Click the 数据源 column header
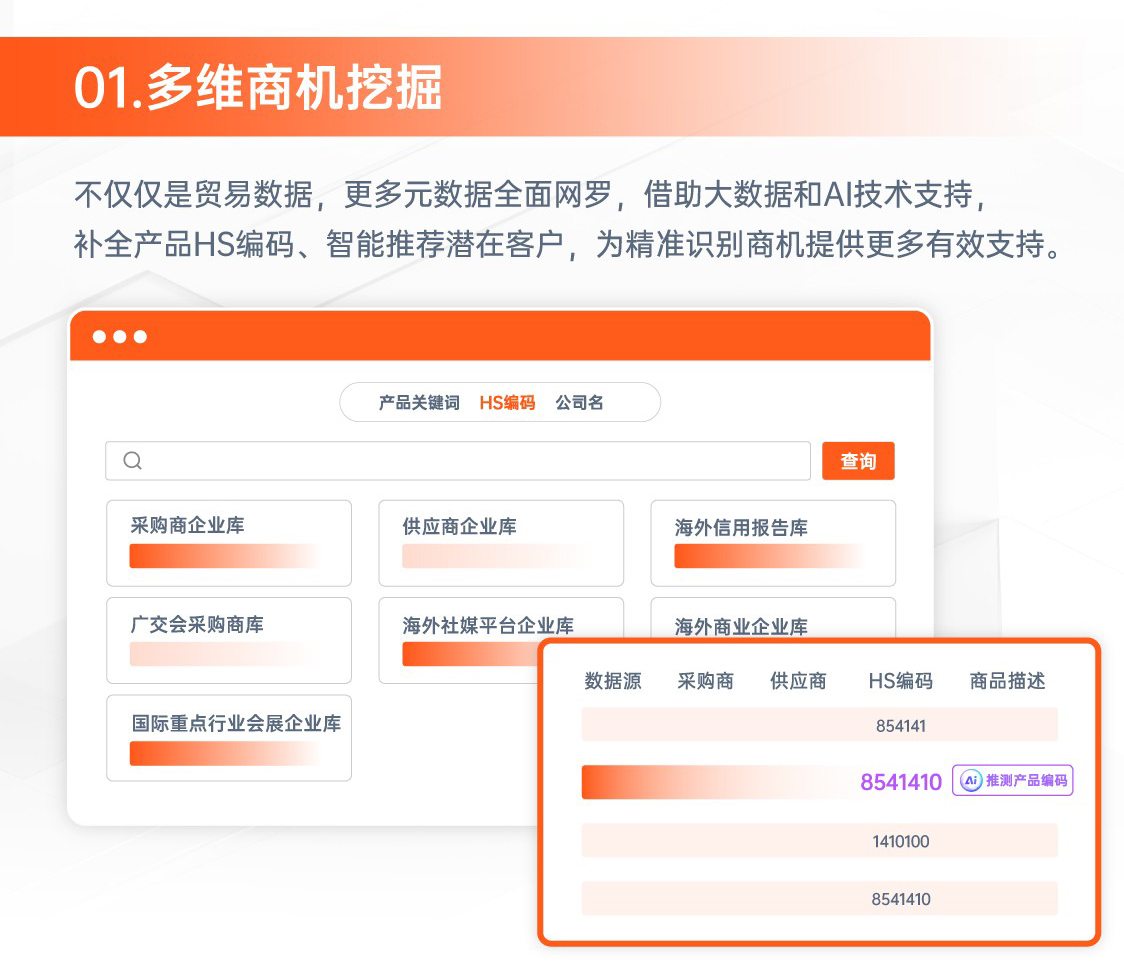Screen dimensions: 1124x977 (612, 681)
